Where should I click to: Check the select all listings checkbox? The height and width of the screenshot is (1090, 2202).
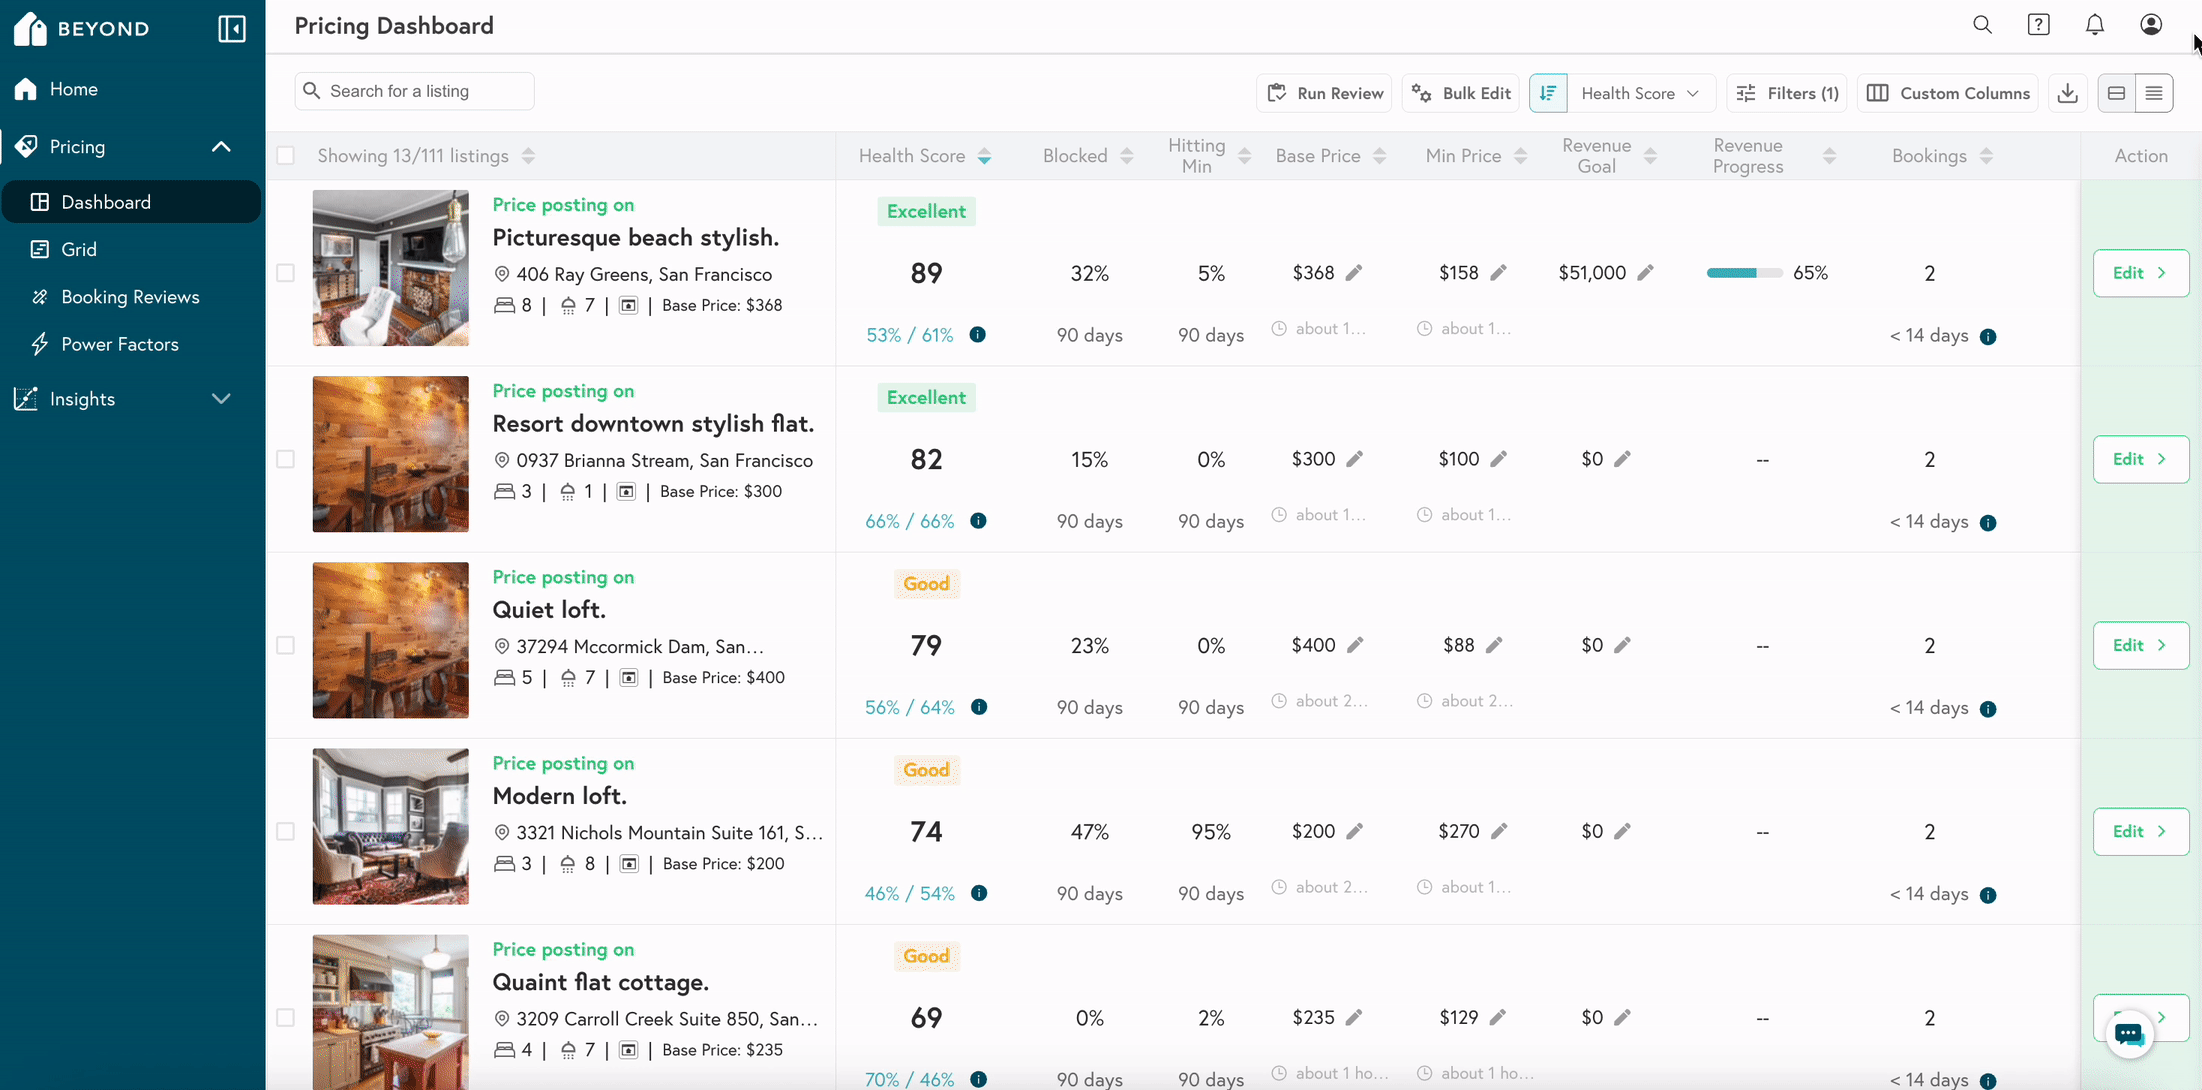pyautogui.click(x=286, y=156)
